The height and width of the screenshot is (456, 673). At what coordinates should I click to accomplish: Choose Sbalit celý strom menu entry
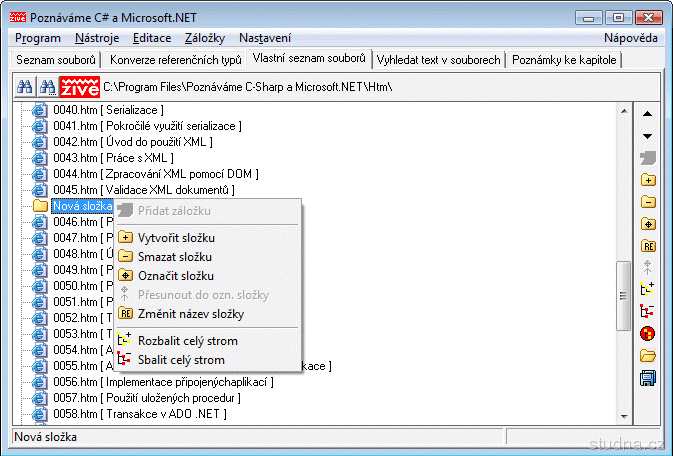[x=208, y=360]
